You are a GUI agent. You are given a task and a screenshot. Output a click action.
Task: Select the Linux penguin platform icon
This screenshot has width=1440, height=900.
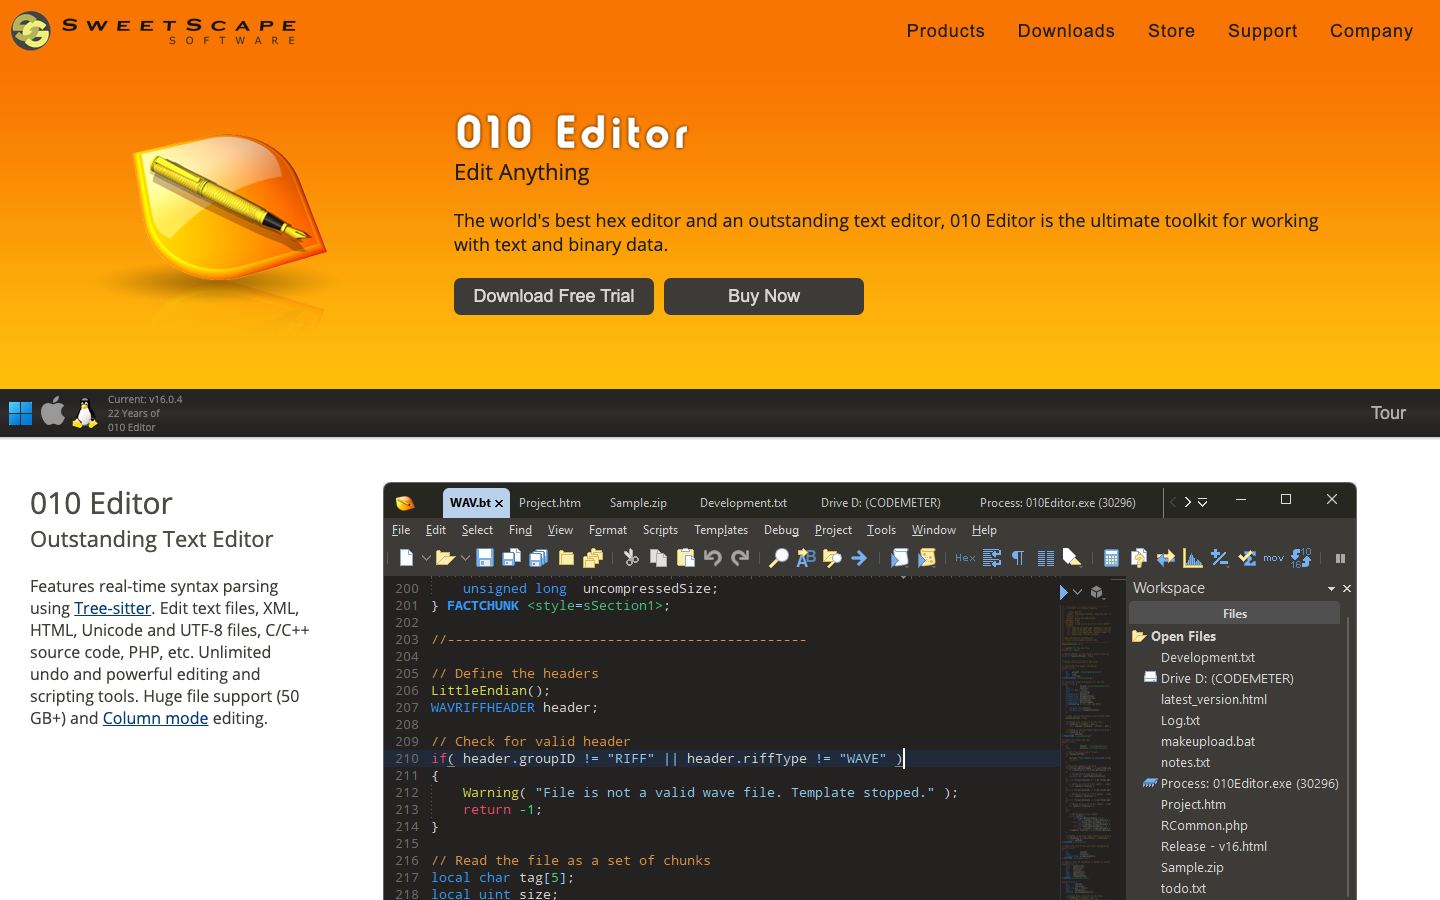[x=85, y=412]
